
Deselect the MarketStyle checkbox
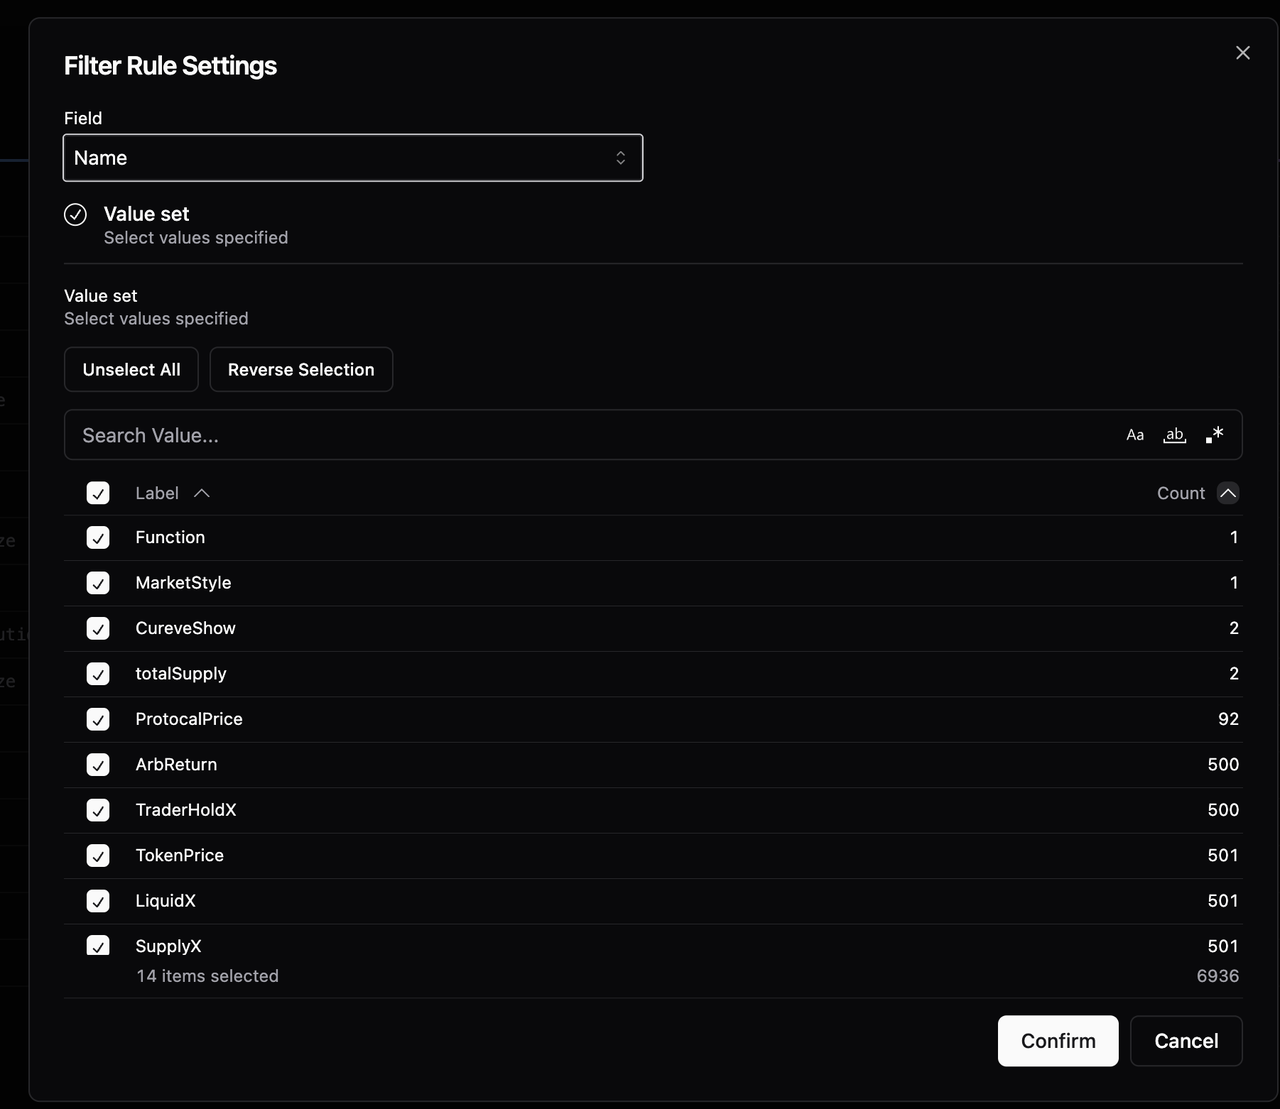[98, 583]
